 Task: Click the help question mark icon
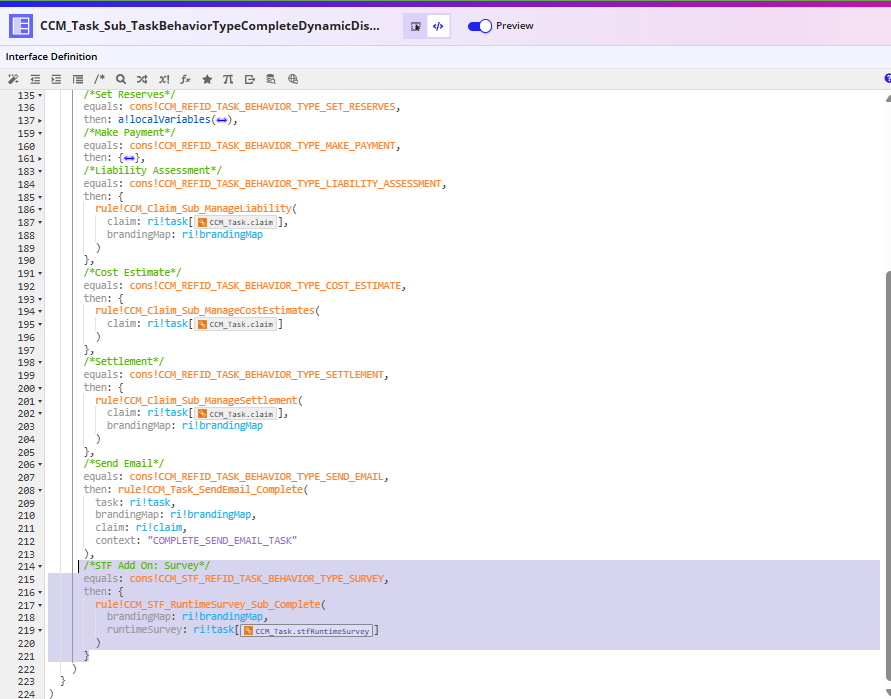click(x=887, y=78)
